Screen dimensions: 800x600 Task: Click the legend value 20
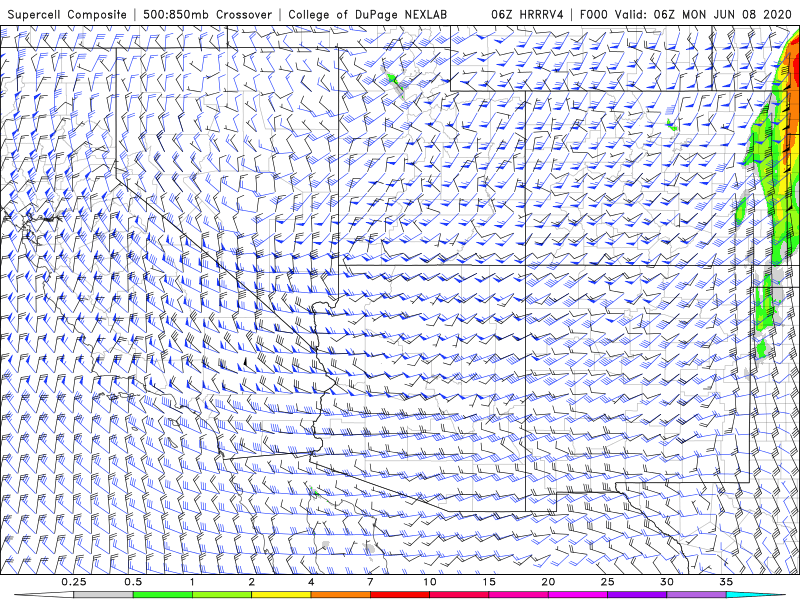pos(548,582)
